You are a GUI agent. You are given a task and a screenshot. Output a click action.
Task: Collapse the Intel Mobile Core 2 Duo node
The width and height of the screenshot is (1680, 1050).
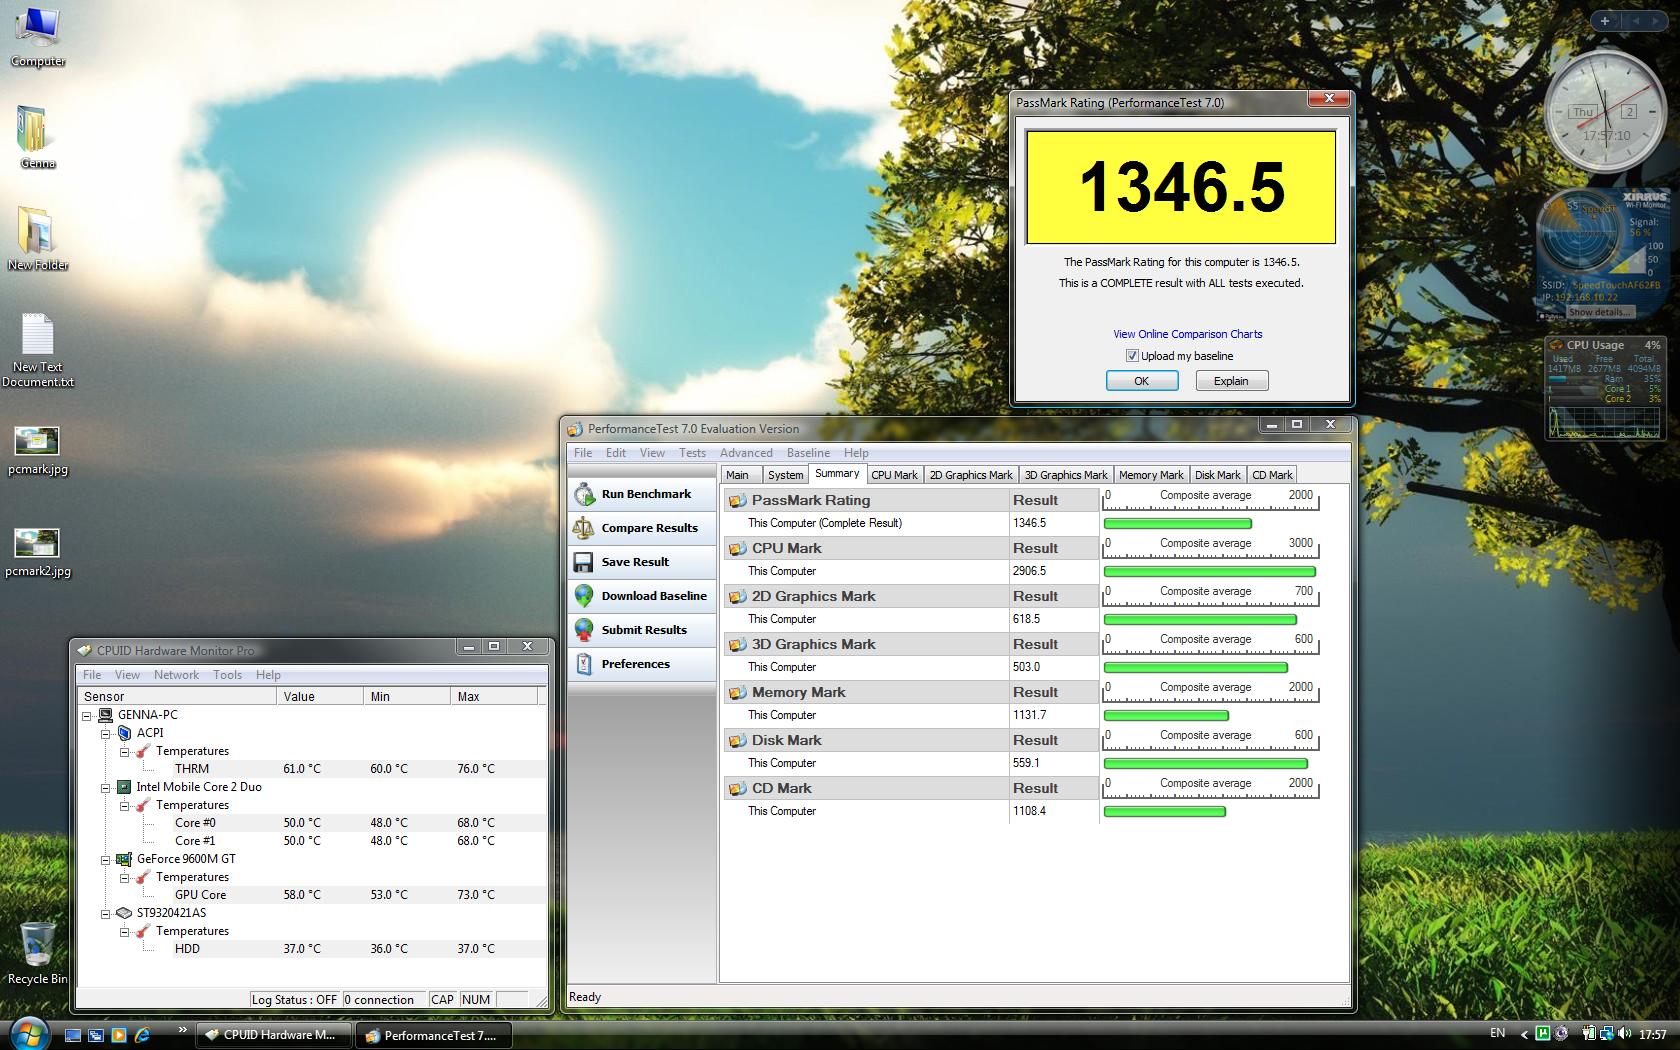pyautogui.click(x=105, y=787)
